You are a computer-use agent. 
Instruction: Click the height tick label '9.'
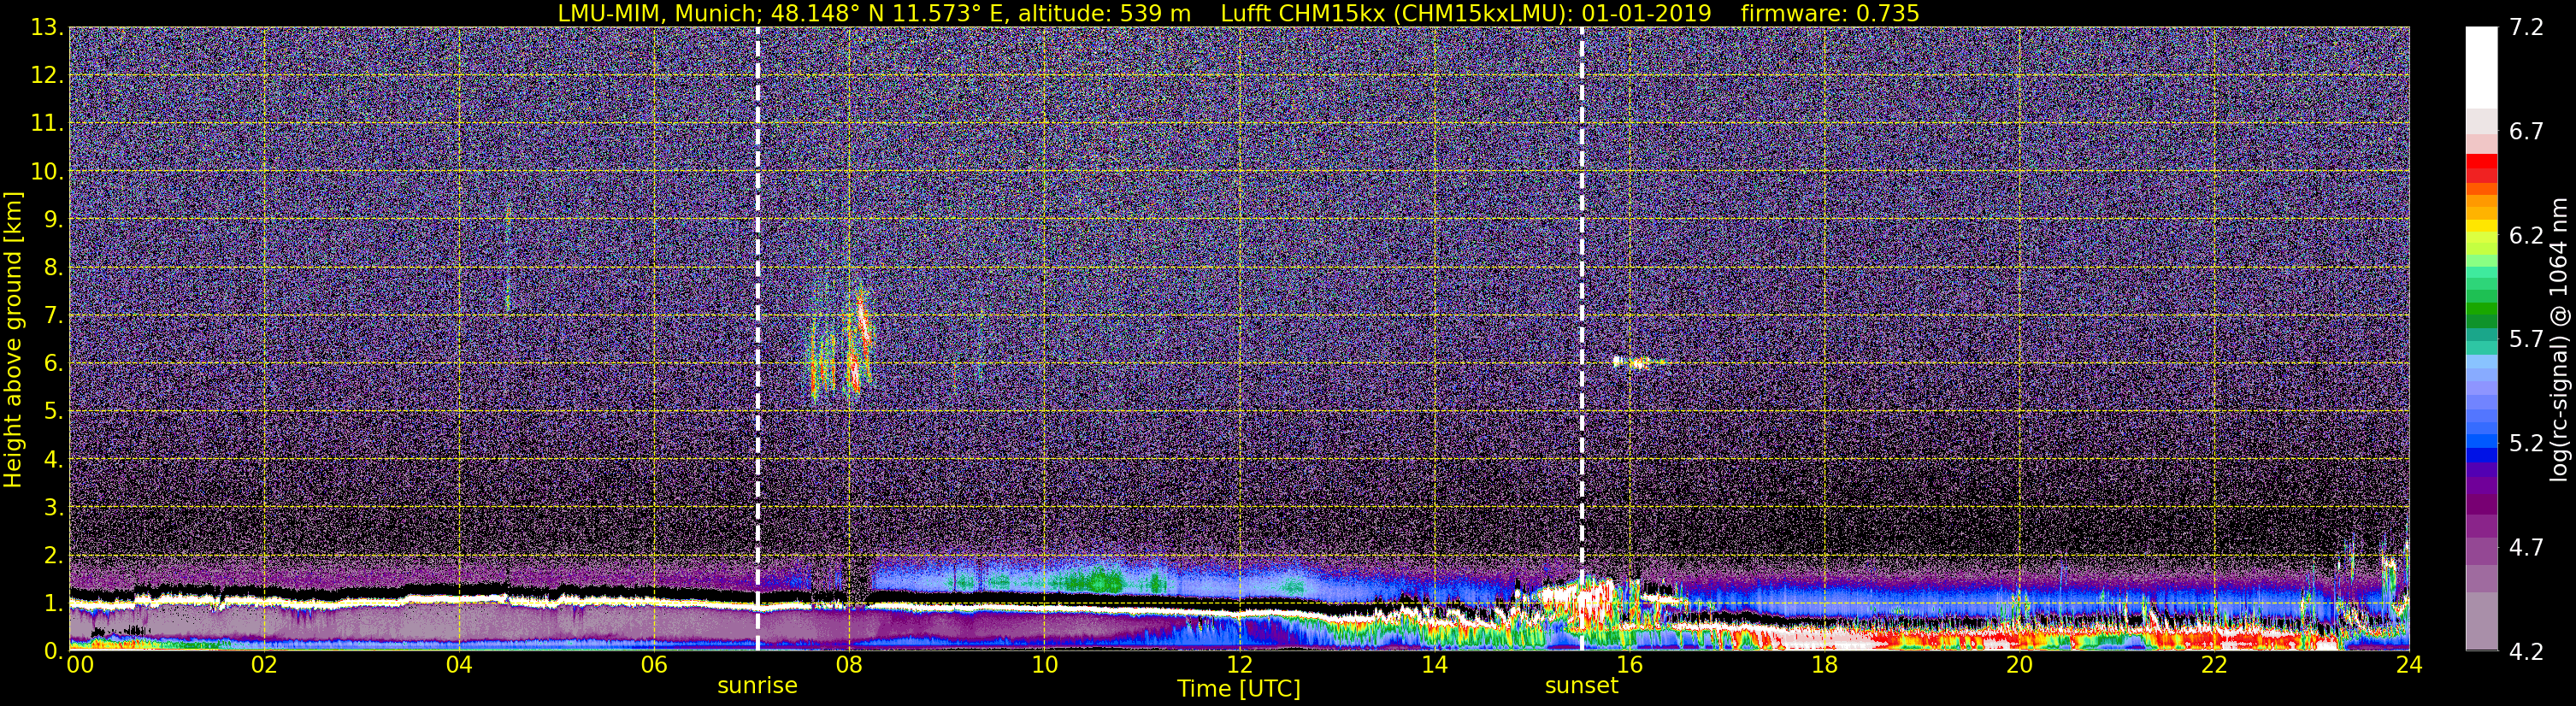[53, 219]
